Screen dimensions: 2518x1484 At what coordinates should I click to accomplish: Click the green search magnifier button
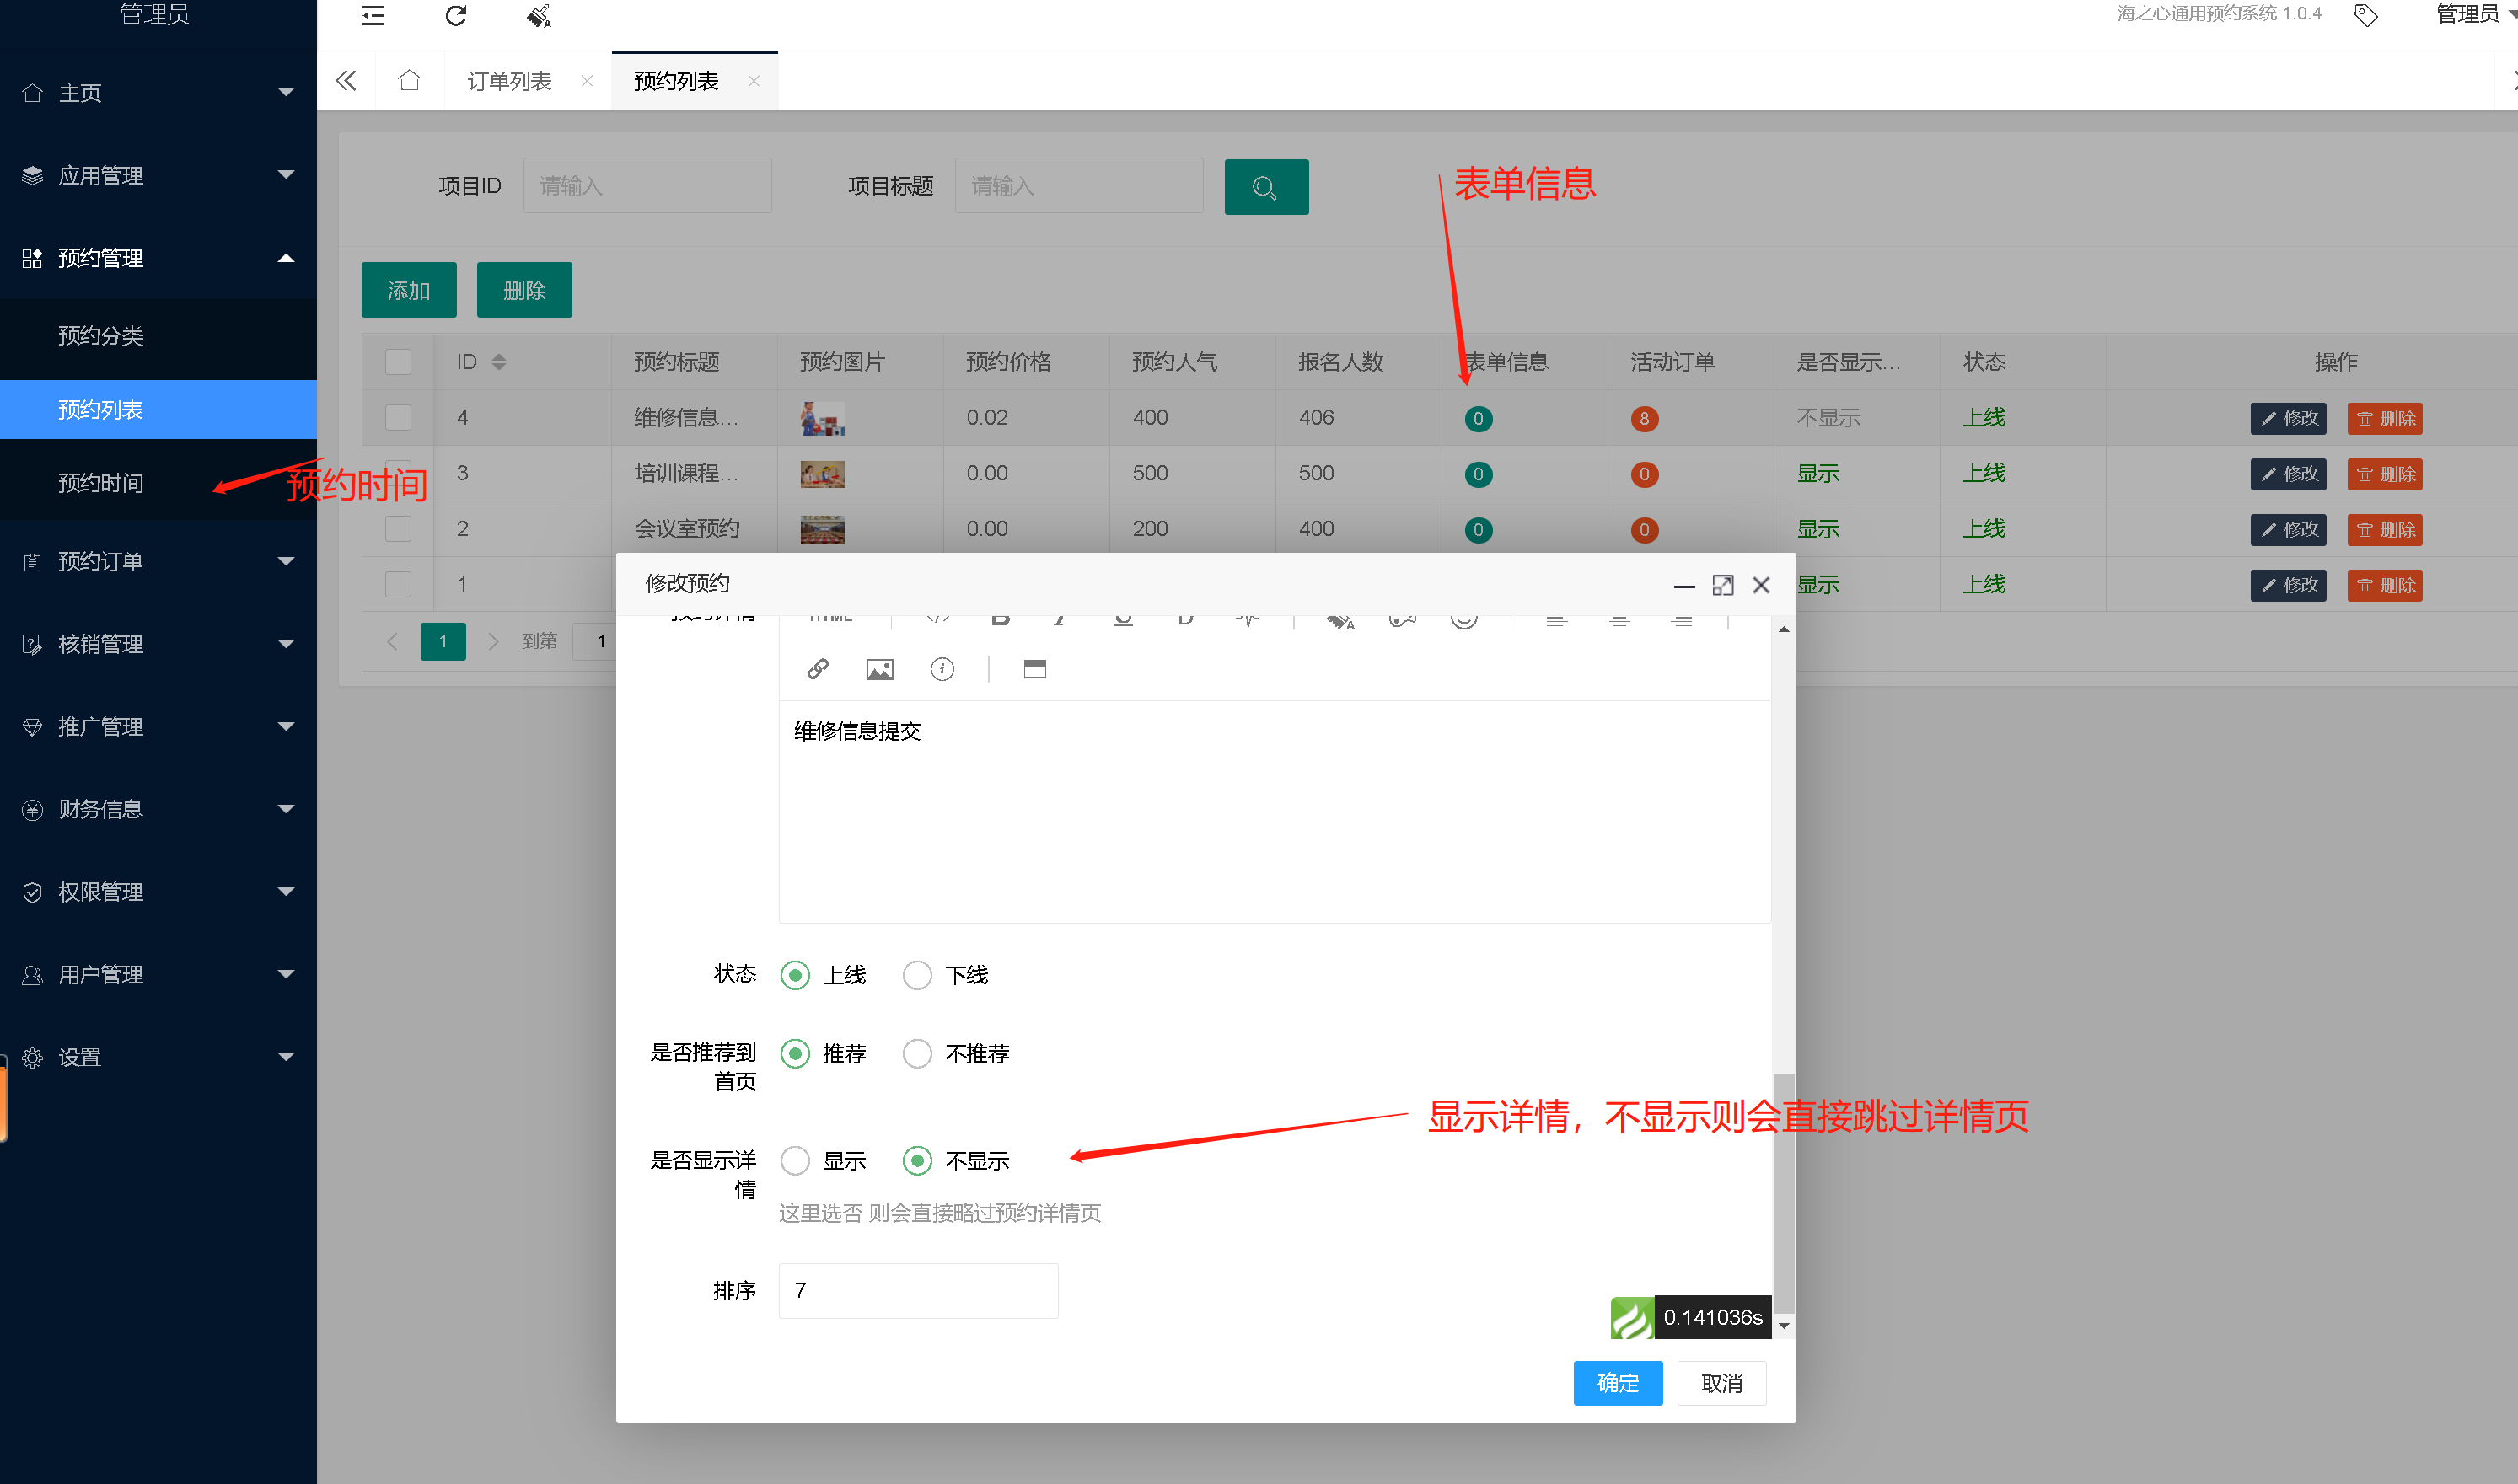click(1266, 187)
